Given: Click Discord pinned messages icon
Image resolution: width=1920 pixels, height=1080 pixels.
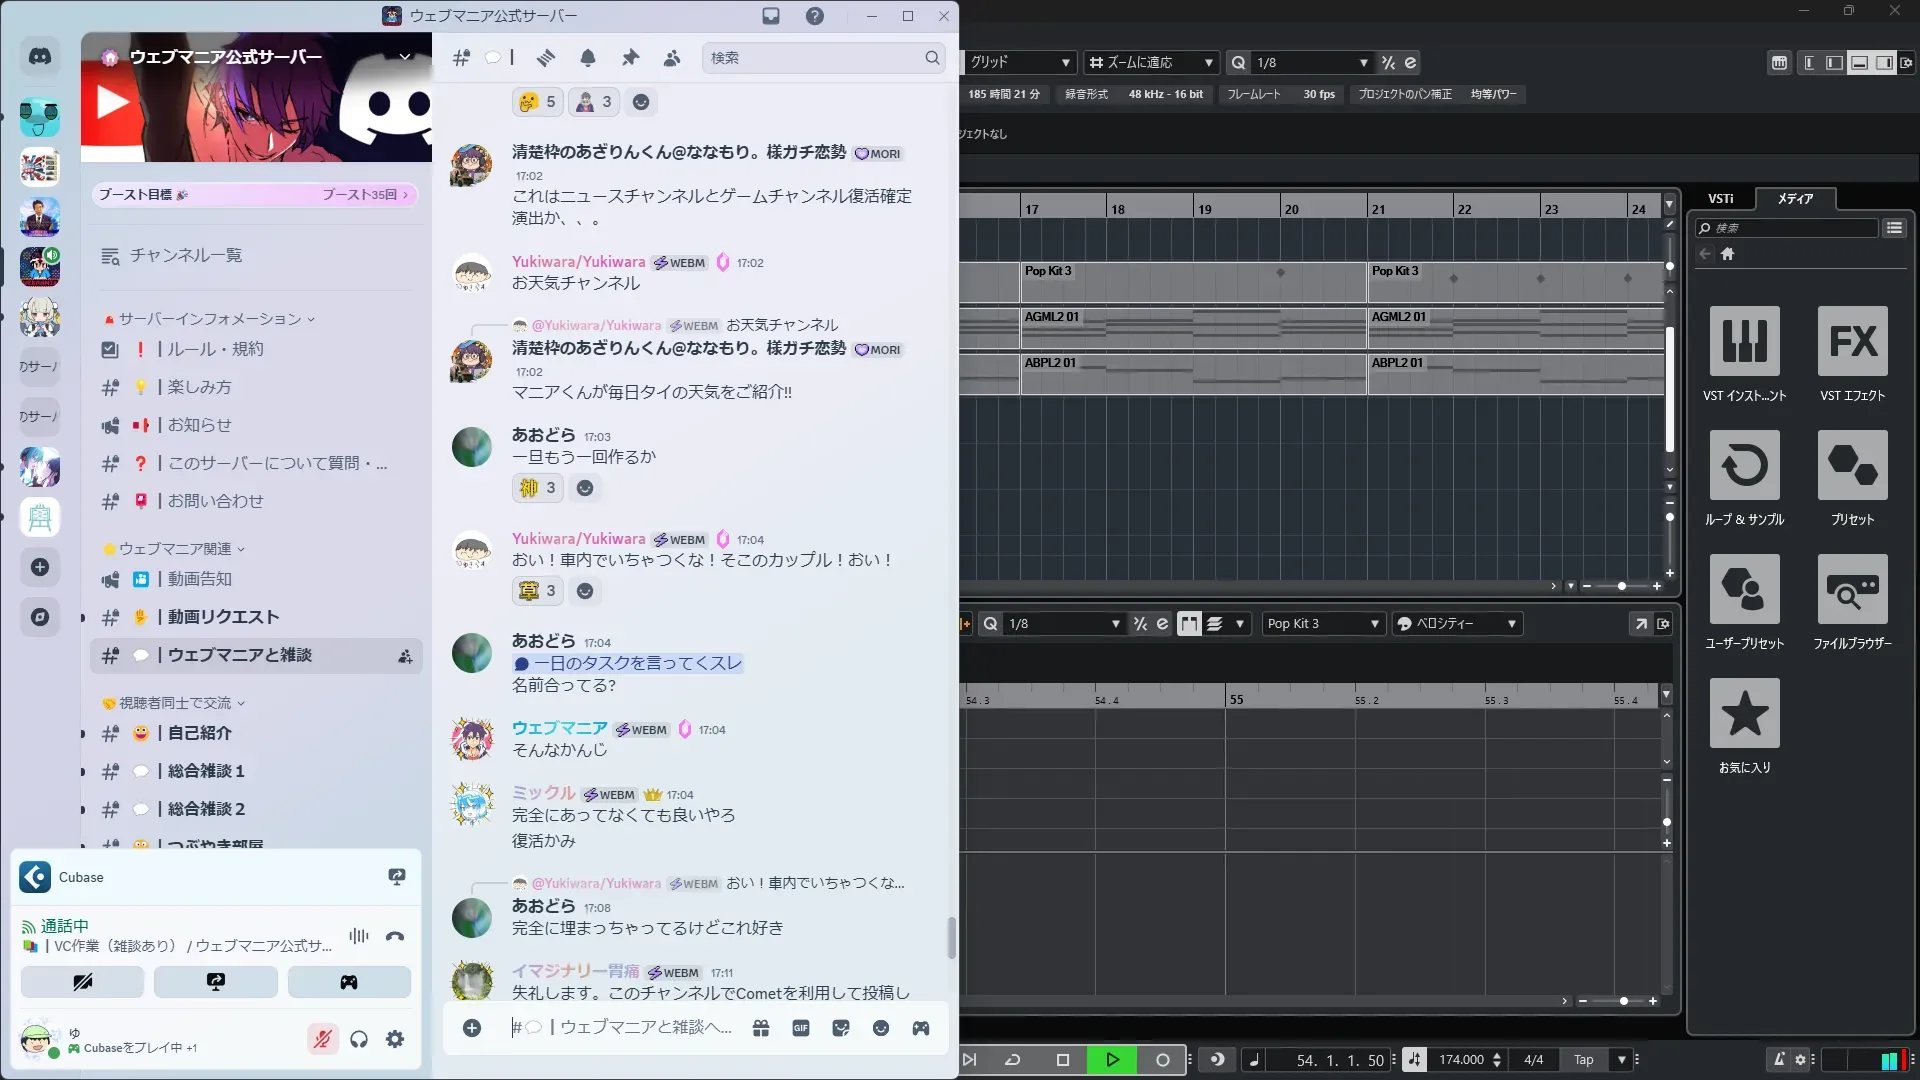Looking at the screenshot, I should click(x=630, y=58).
